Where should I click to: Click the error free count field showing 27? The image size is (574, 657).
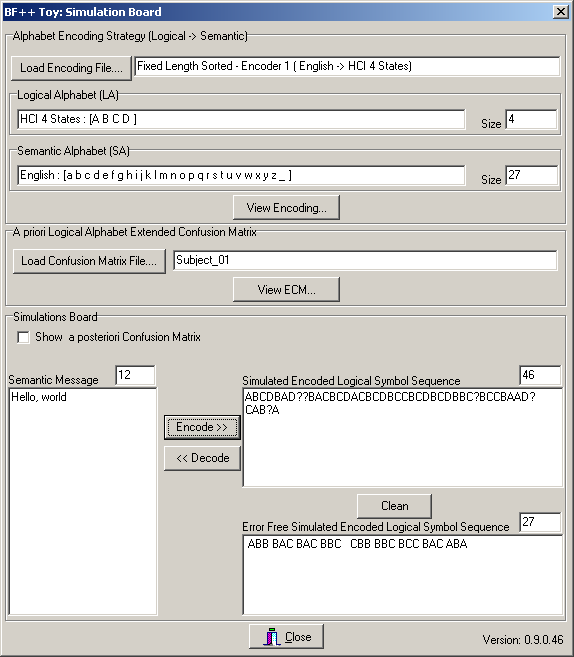[540, 522]
